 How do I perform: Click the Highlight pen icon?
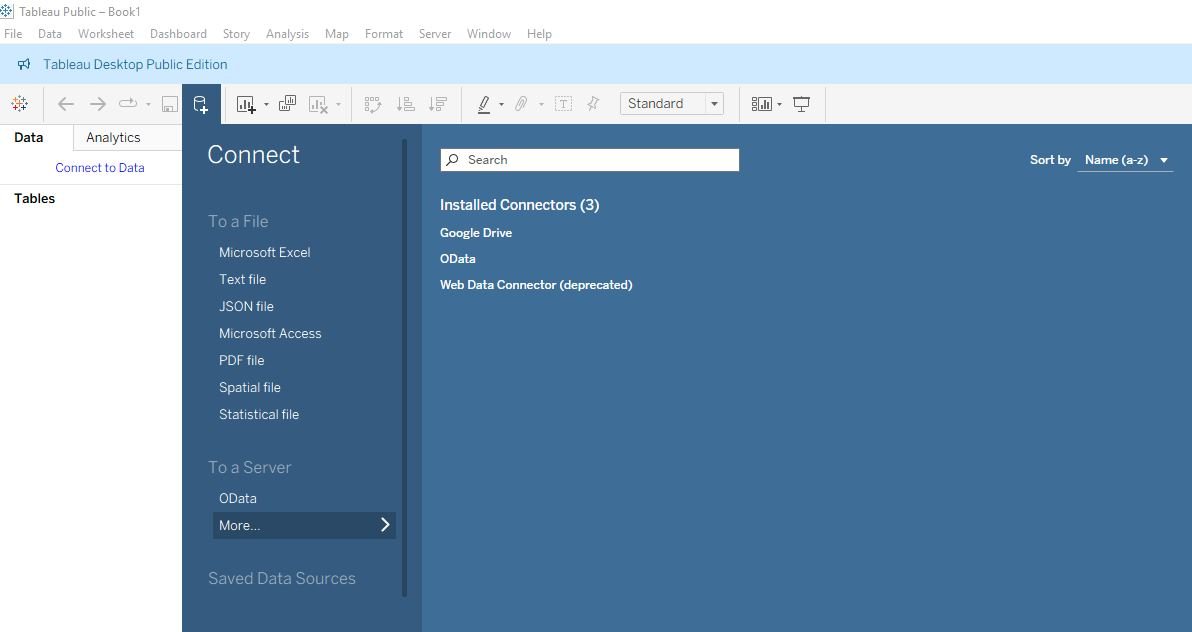pos(484,104)
